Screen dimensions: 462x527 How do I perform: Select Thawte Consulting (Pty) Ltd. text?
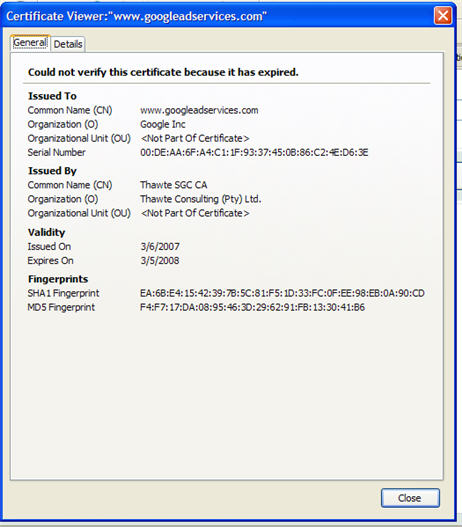[x=201, y=199]
